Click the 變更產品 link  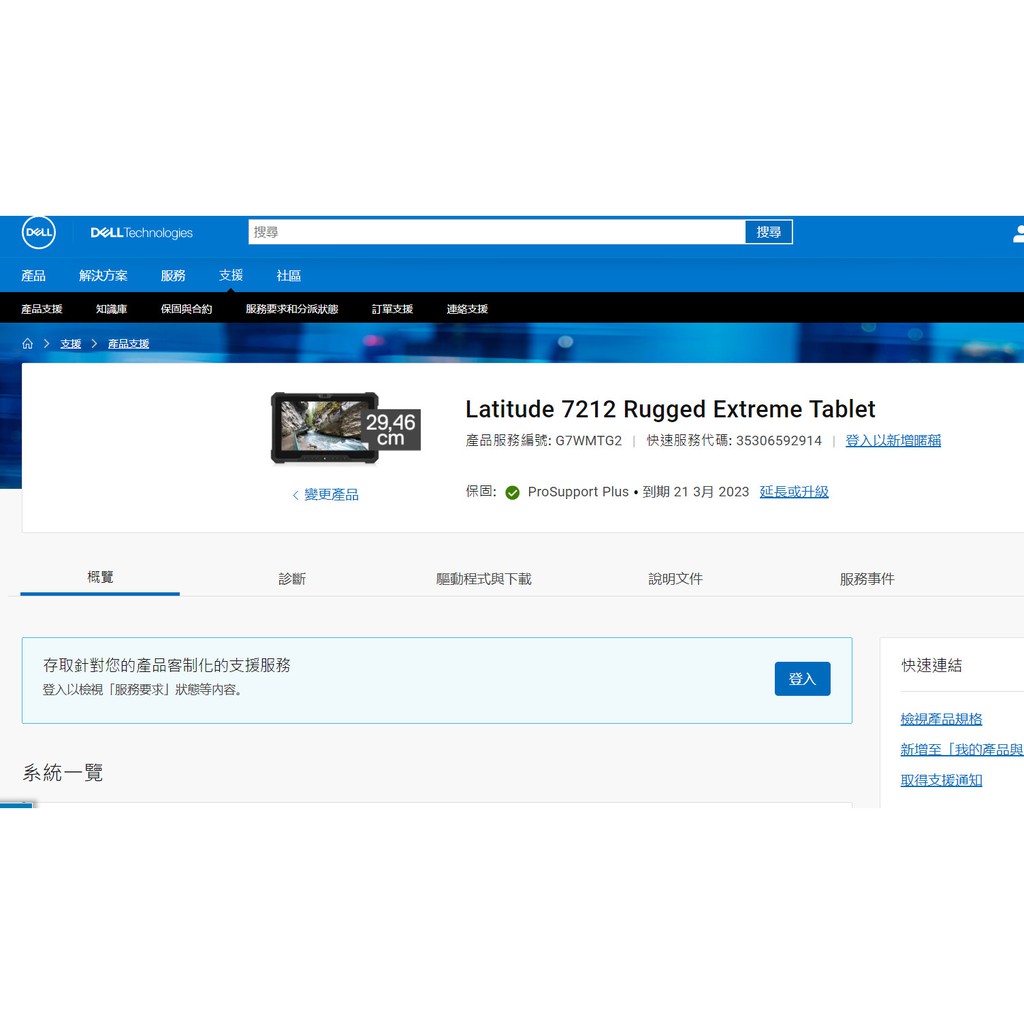pyautogui.click(x=326, y=495)
